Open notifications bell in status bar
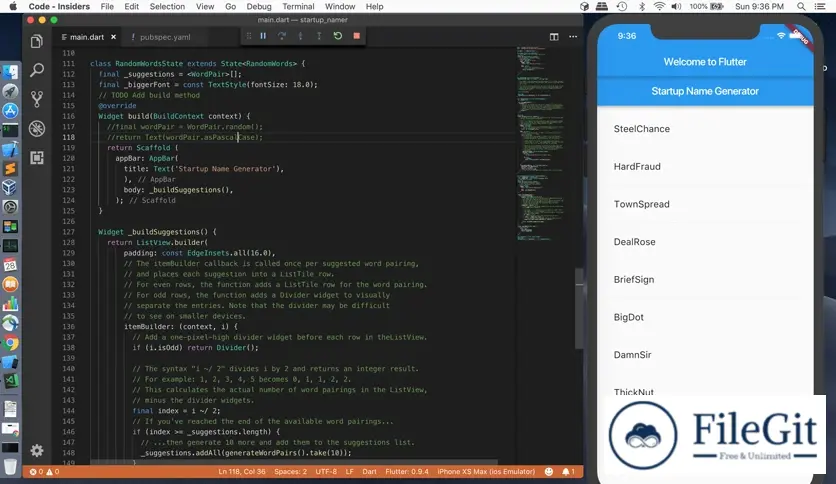The width and height of the screenshot is (836, 484). (568, 472)
